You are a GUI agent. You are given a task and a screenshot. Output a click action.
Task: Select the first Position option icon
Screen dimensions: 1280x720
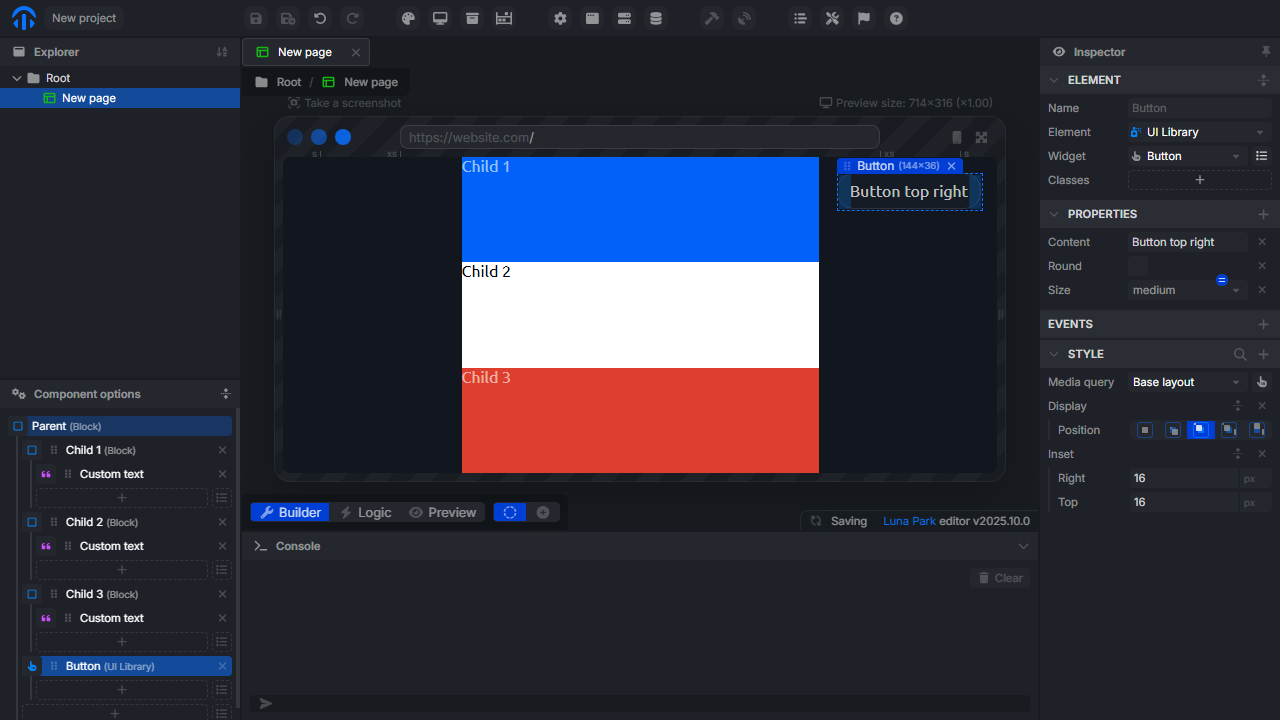tap(1145, 430)
